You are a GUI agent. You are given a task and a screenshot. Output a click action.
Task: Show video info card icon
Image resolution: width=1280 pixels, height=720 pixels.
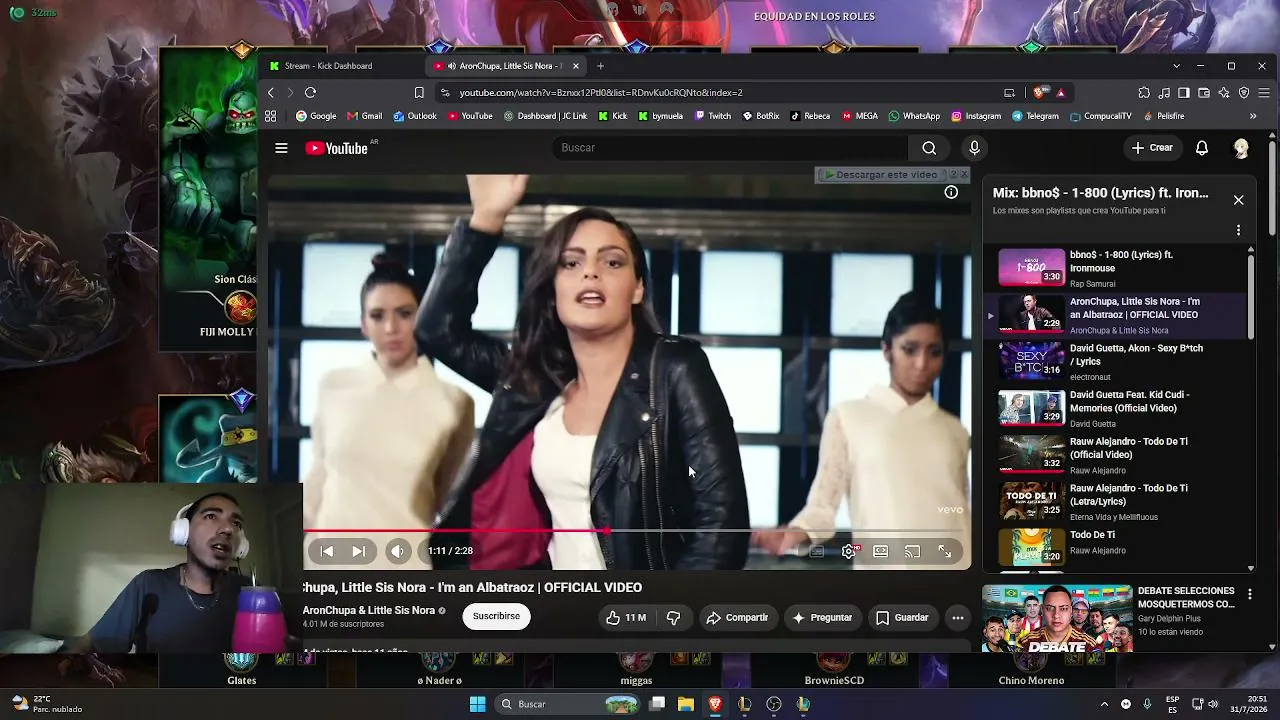click(951, 192)
